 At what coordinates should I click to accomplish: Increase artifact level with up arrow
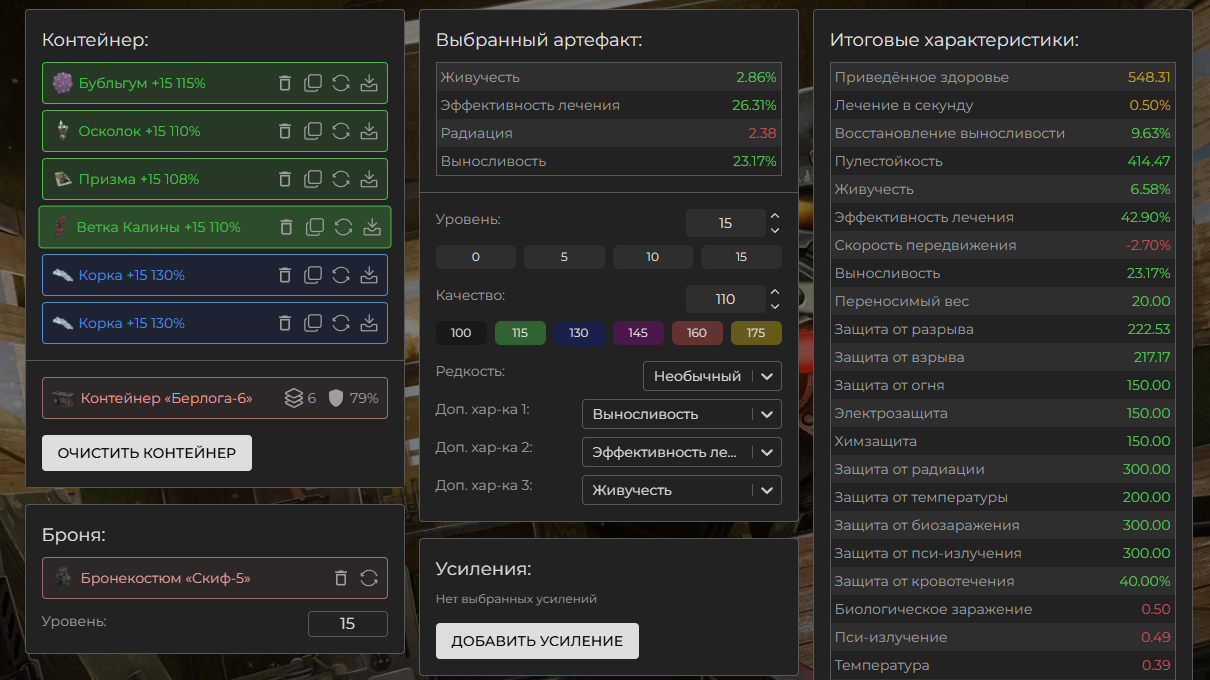pos(774,216)
